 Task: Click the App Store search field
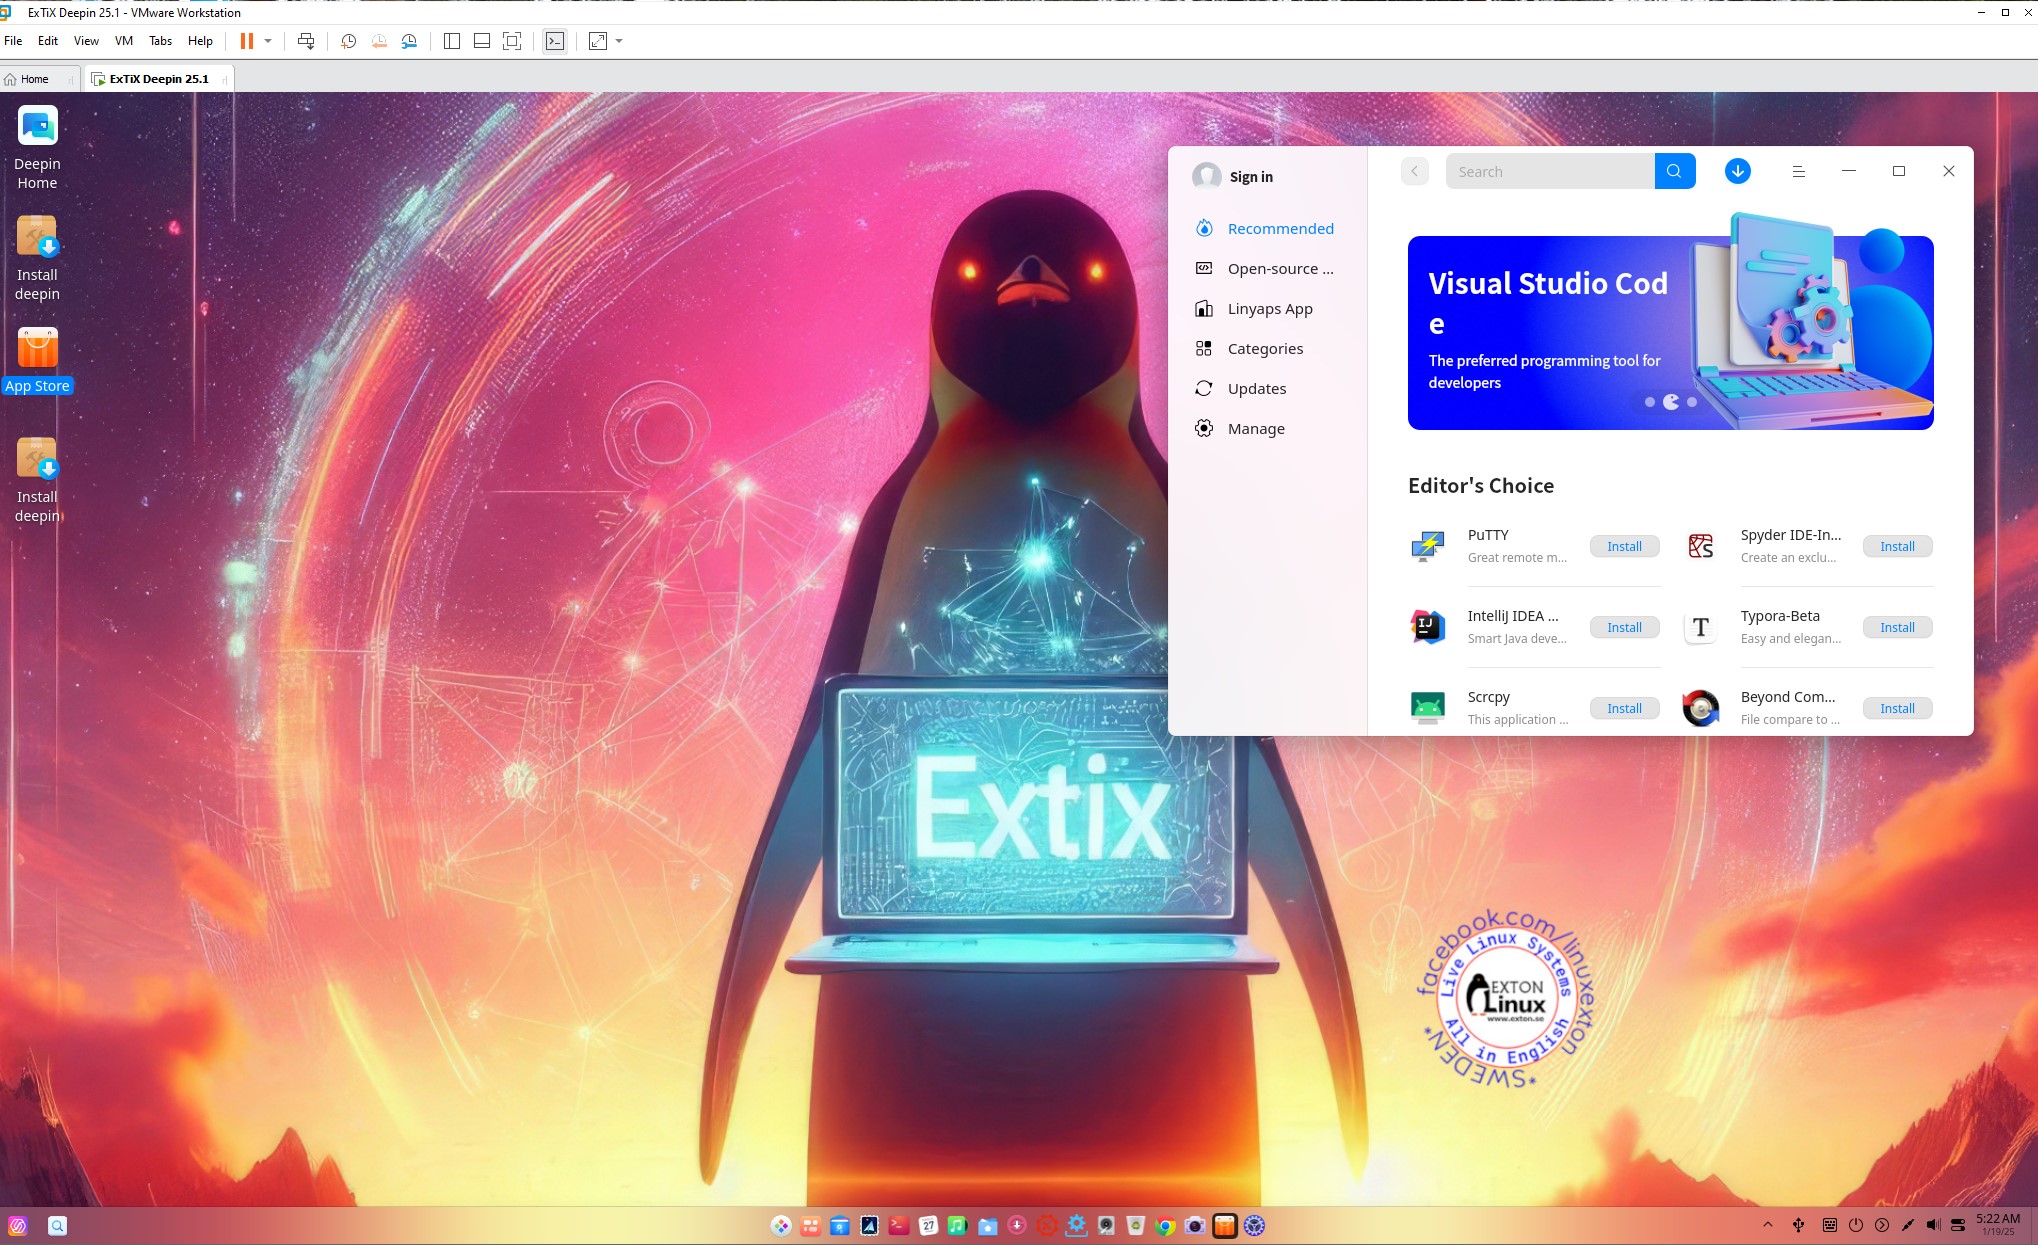click(x=1550, y=171)
